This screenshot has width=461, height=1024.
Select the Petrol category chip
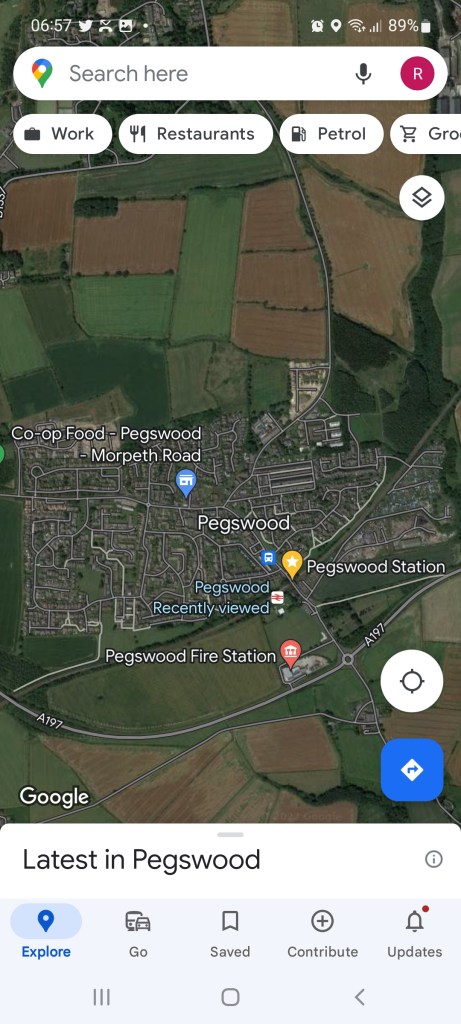332,134
